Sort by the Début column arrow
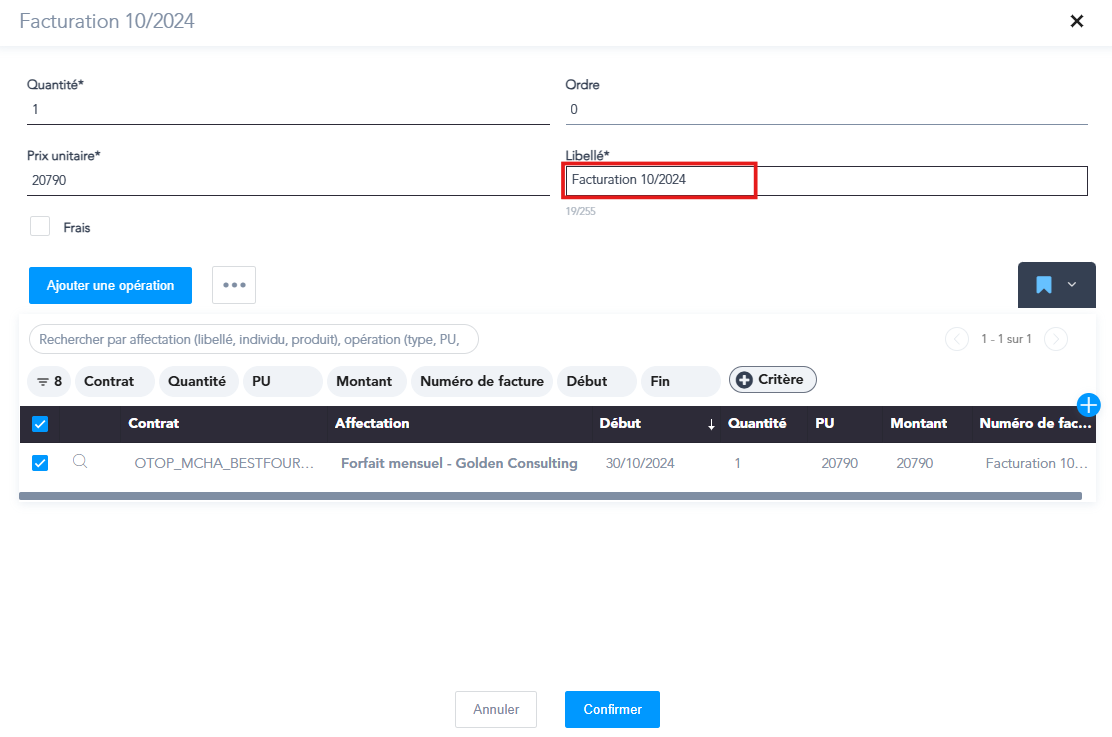The height and width of the screenshot is (737, 1112). tap(711, 424)
